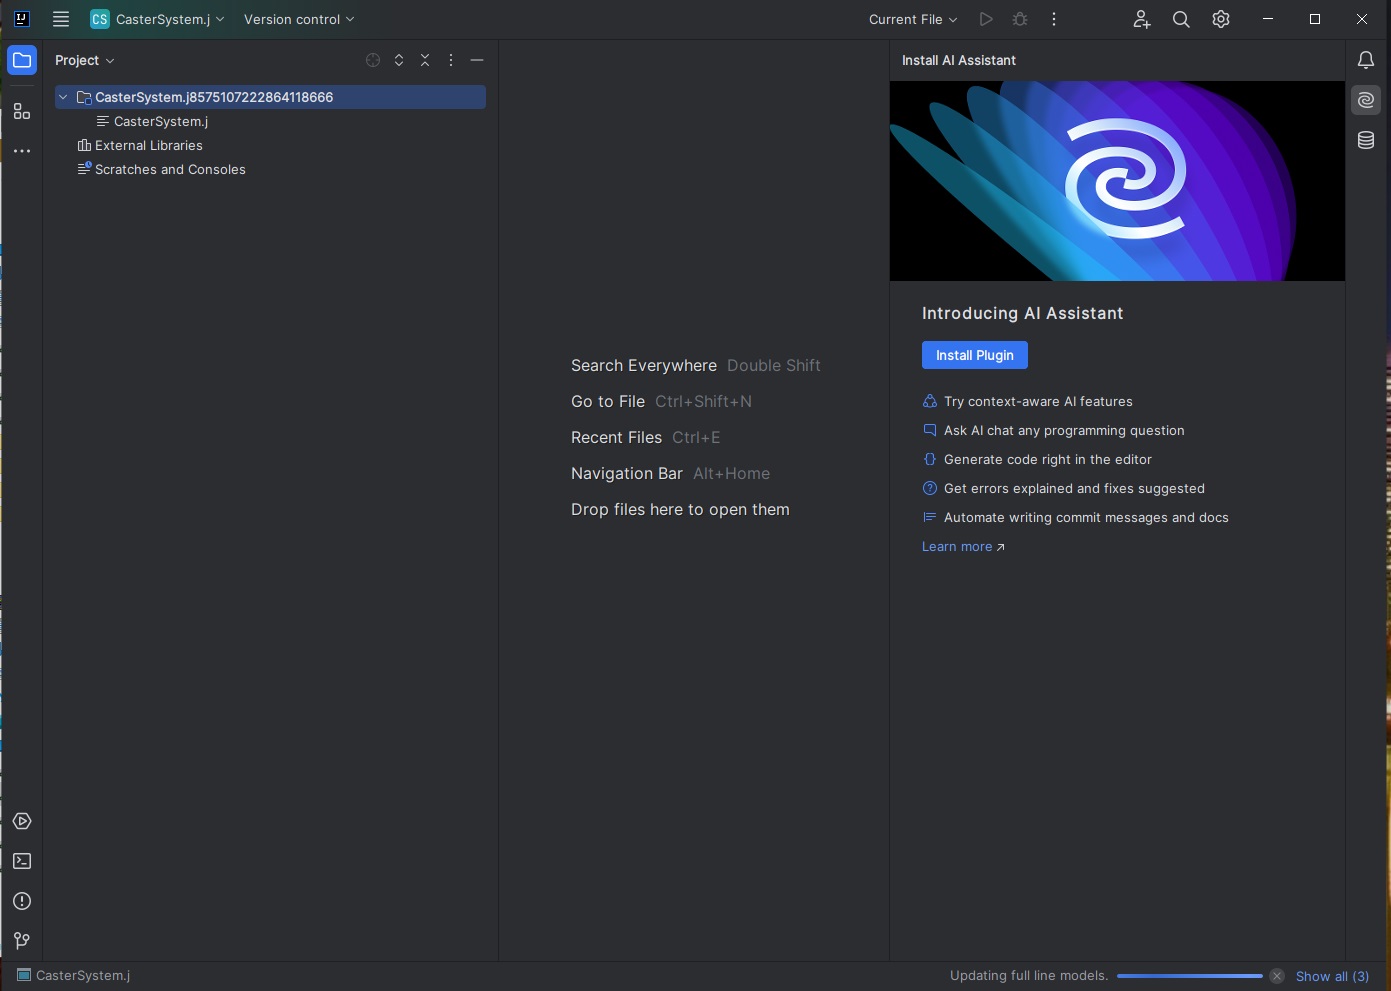Open the Structure tool window

22,111
